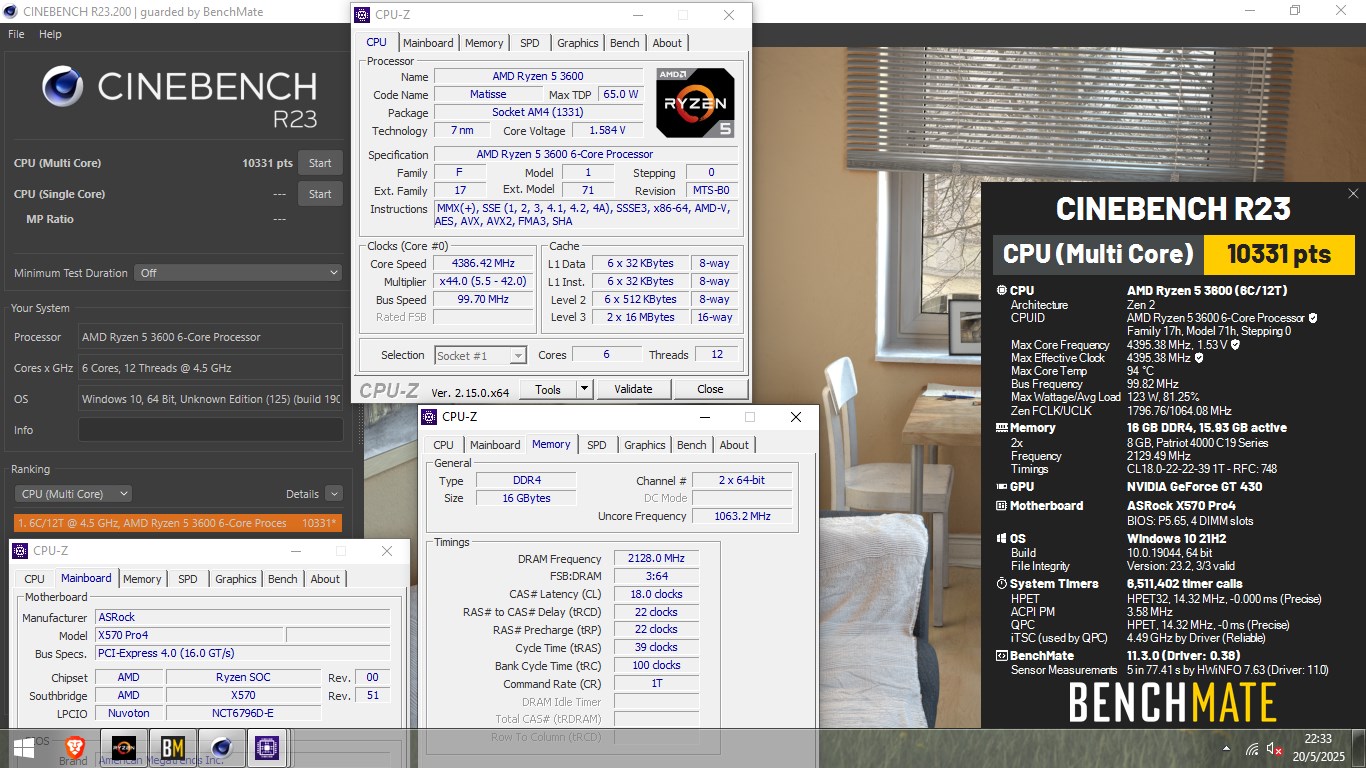Screen dimensions: 1366x768
Task: Click the LPCIO value NCT6796D-E
Action: [243, 713]
